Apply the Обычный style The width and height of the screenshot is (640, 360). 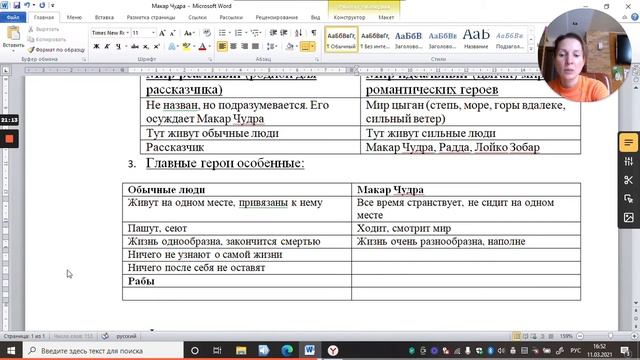pyautogui.click(x=342, y=40)
